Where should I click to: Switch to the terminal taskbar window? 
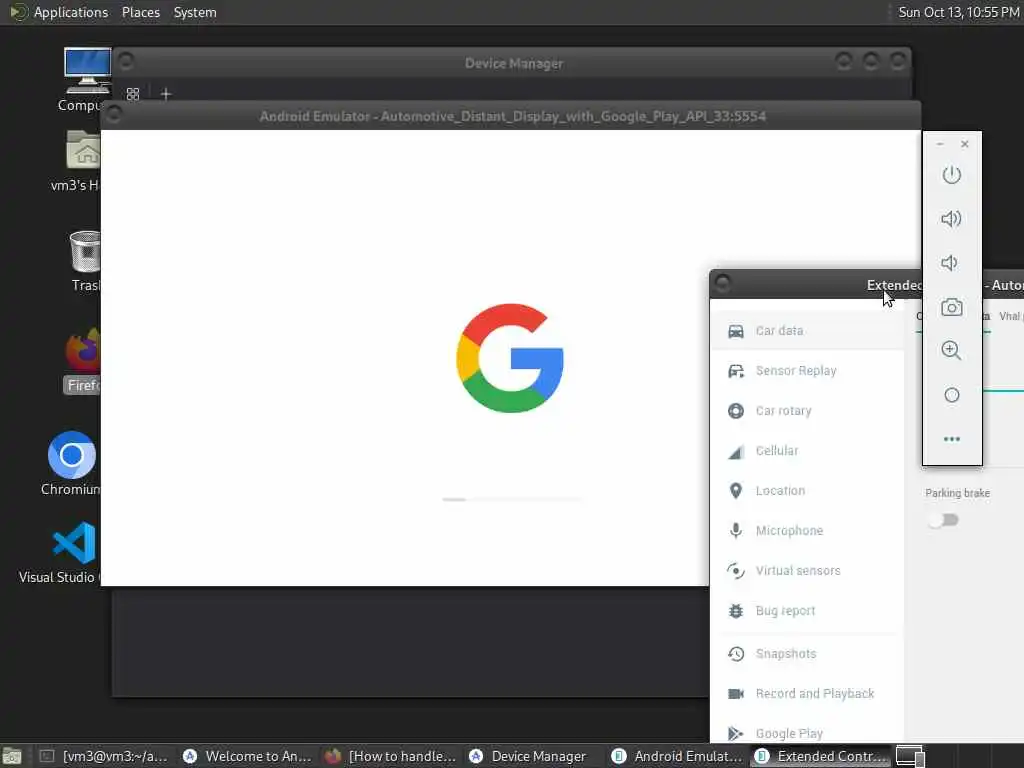tap(104, 756)
